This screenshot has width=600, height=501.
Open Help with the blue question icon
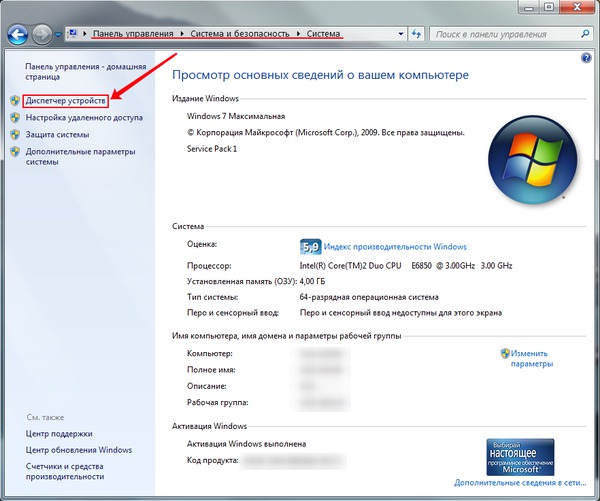click(586, 58)
